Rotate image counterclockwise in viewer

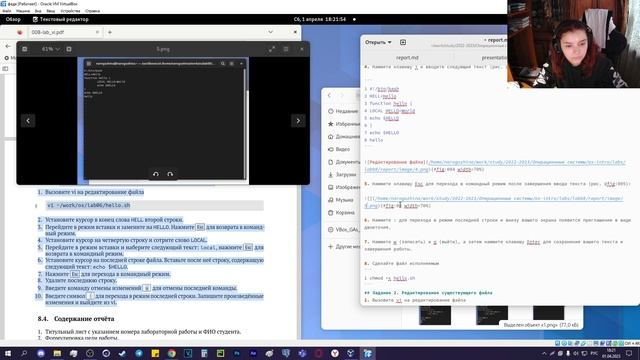click(156, 174)
